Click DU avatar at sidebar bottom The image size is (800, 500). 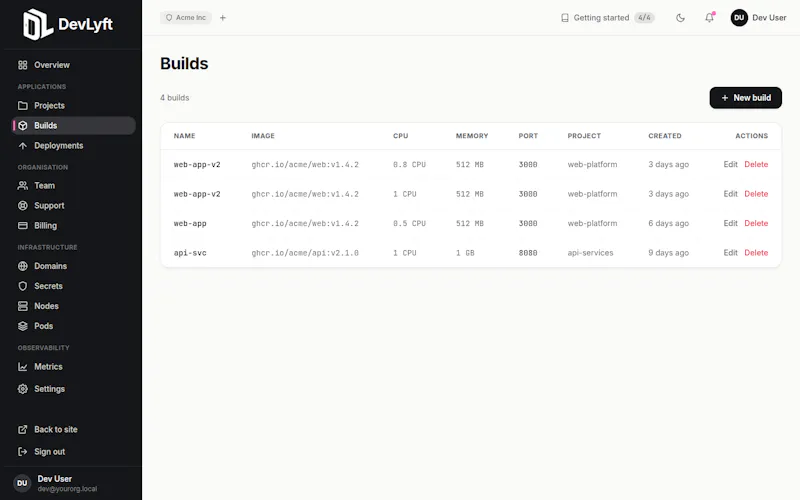click(x=22, y=483)
